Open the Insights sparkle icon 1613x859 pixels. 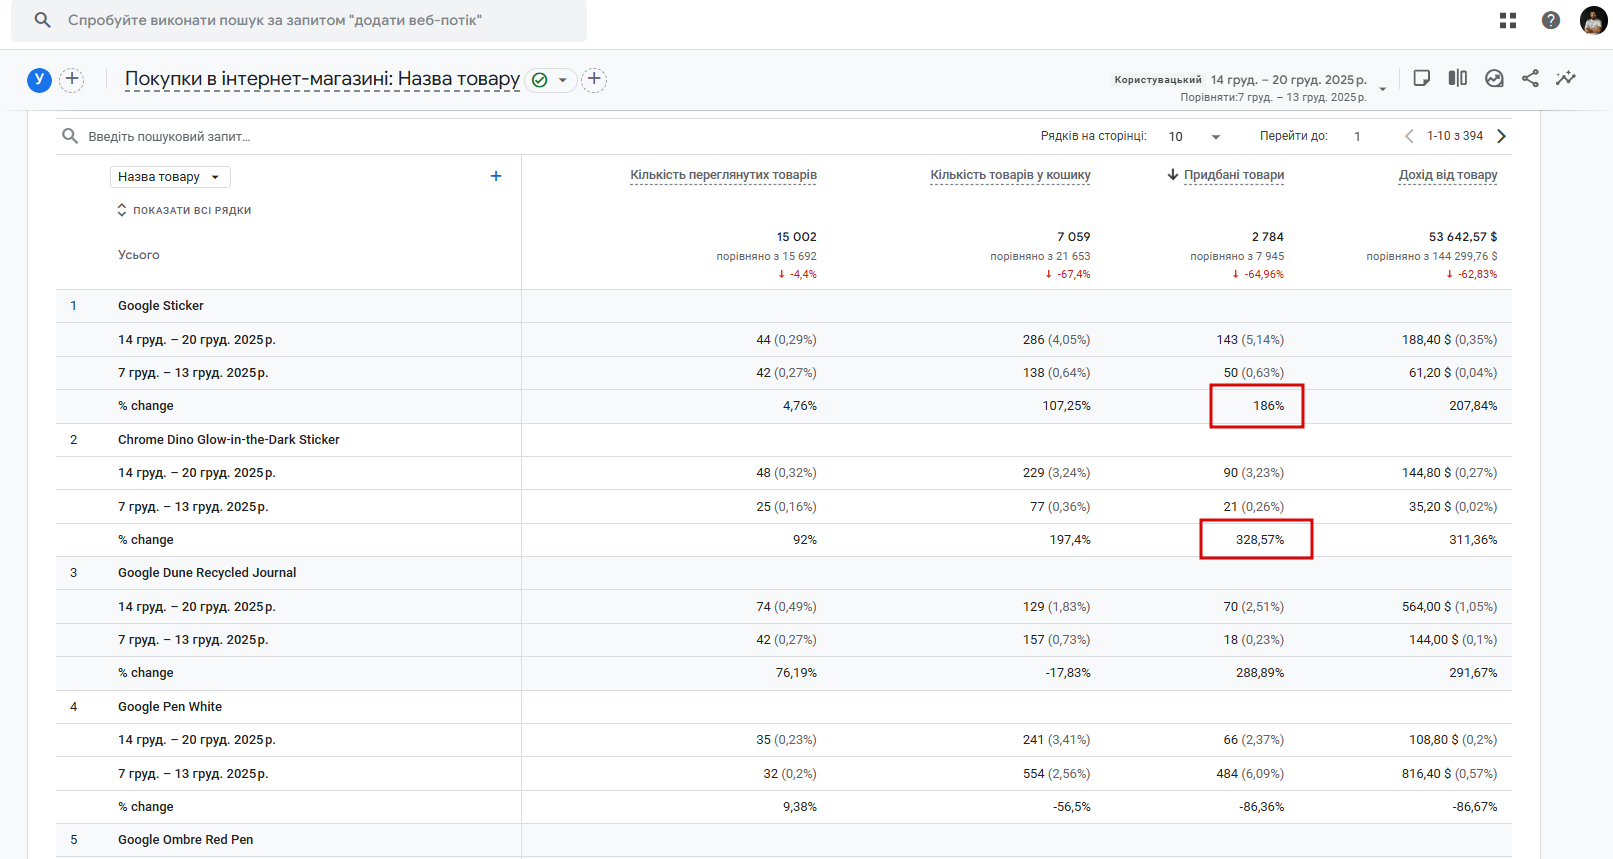1566,78
